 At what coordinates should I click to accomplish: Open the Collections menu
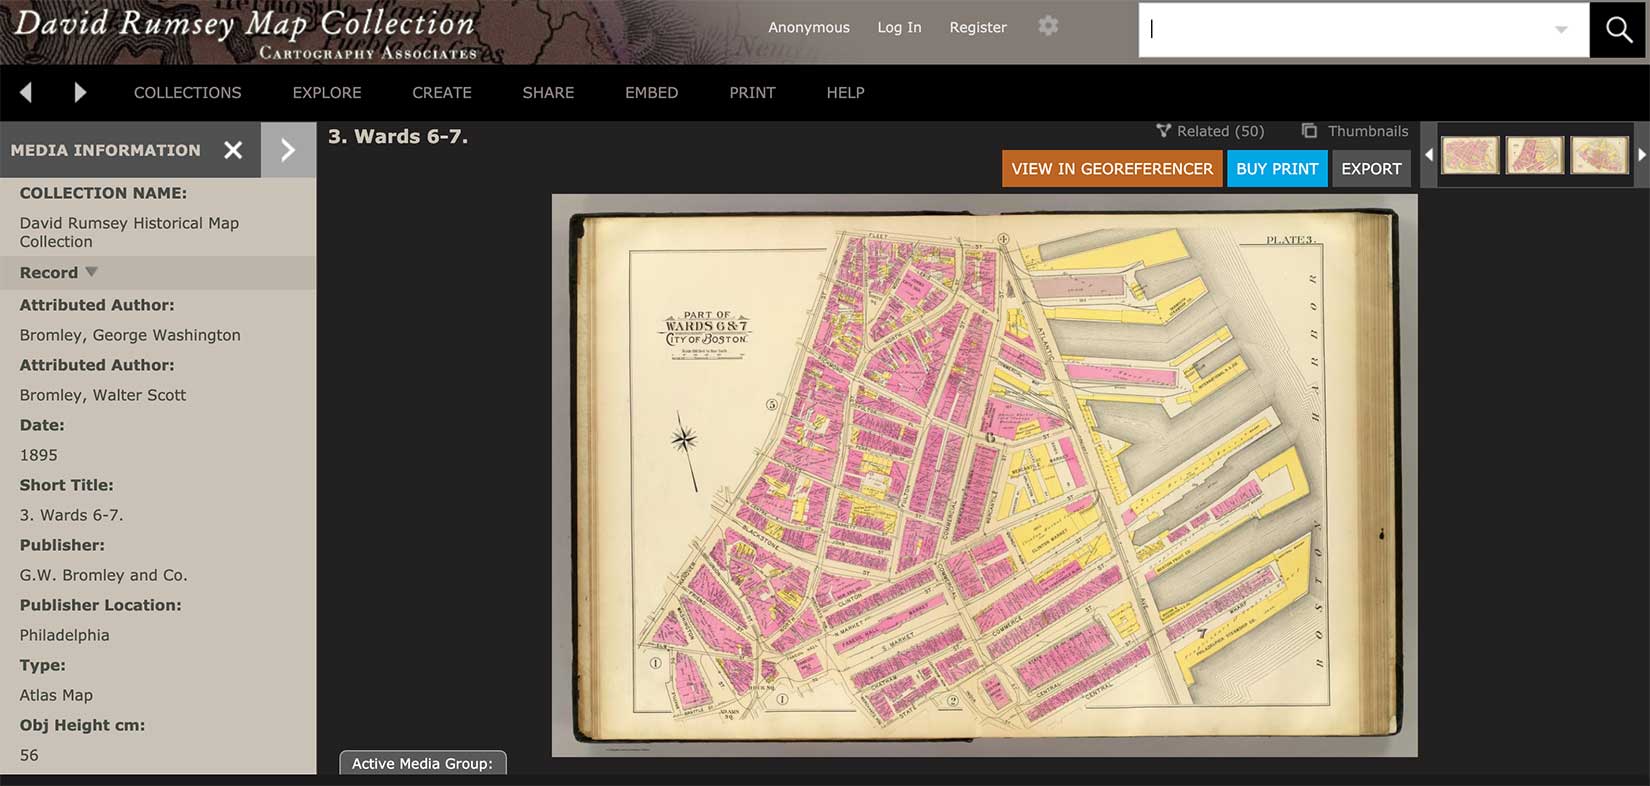pos(188,92)
